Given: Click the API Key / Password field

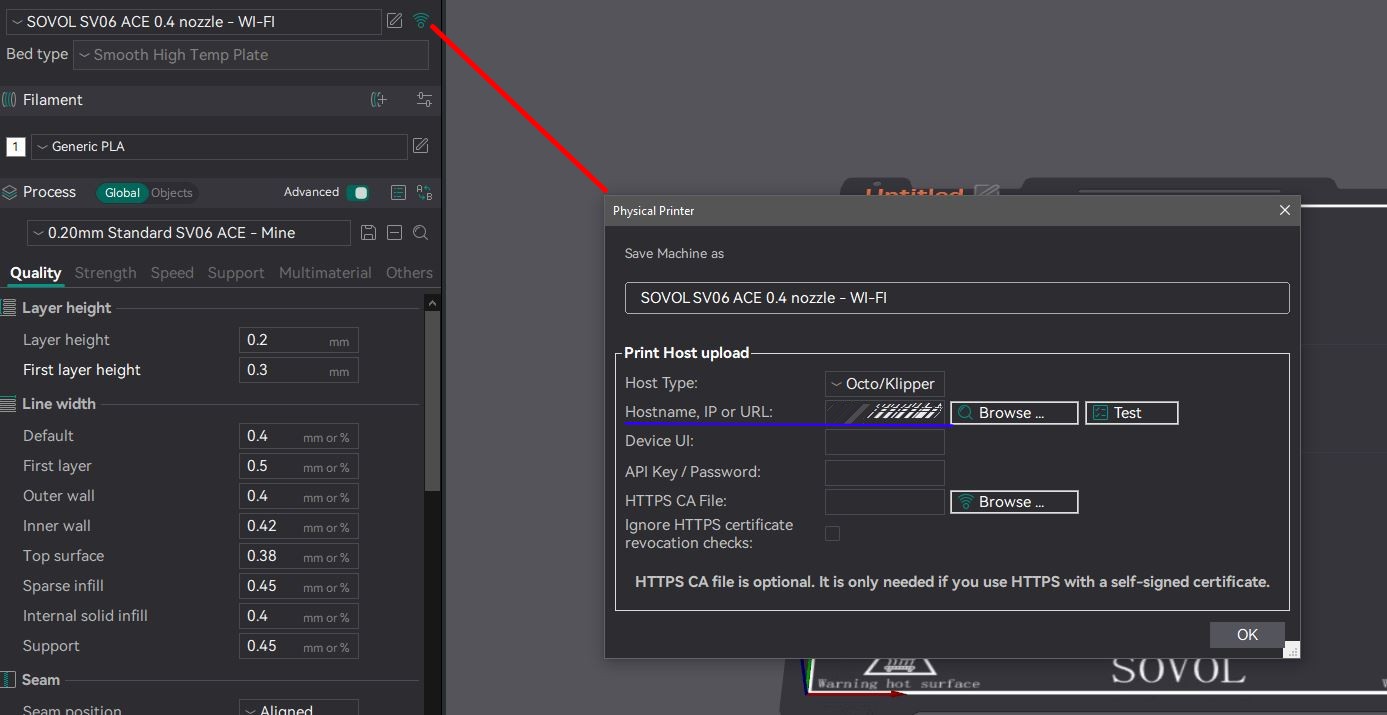Looking at the screenshot, I should pyautogui.click(x=884, y=472).
